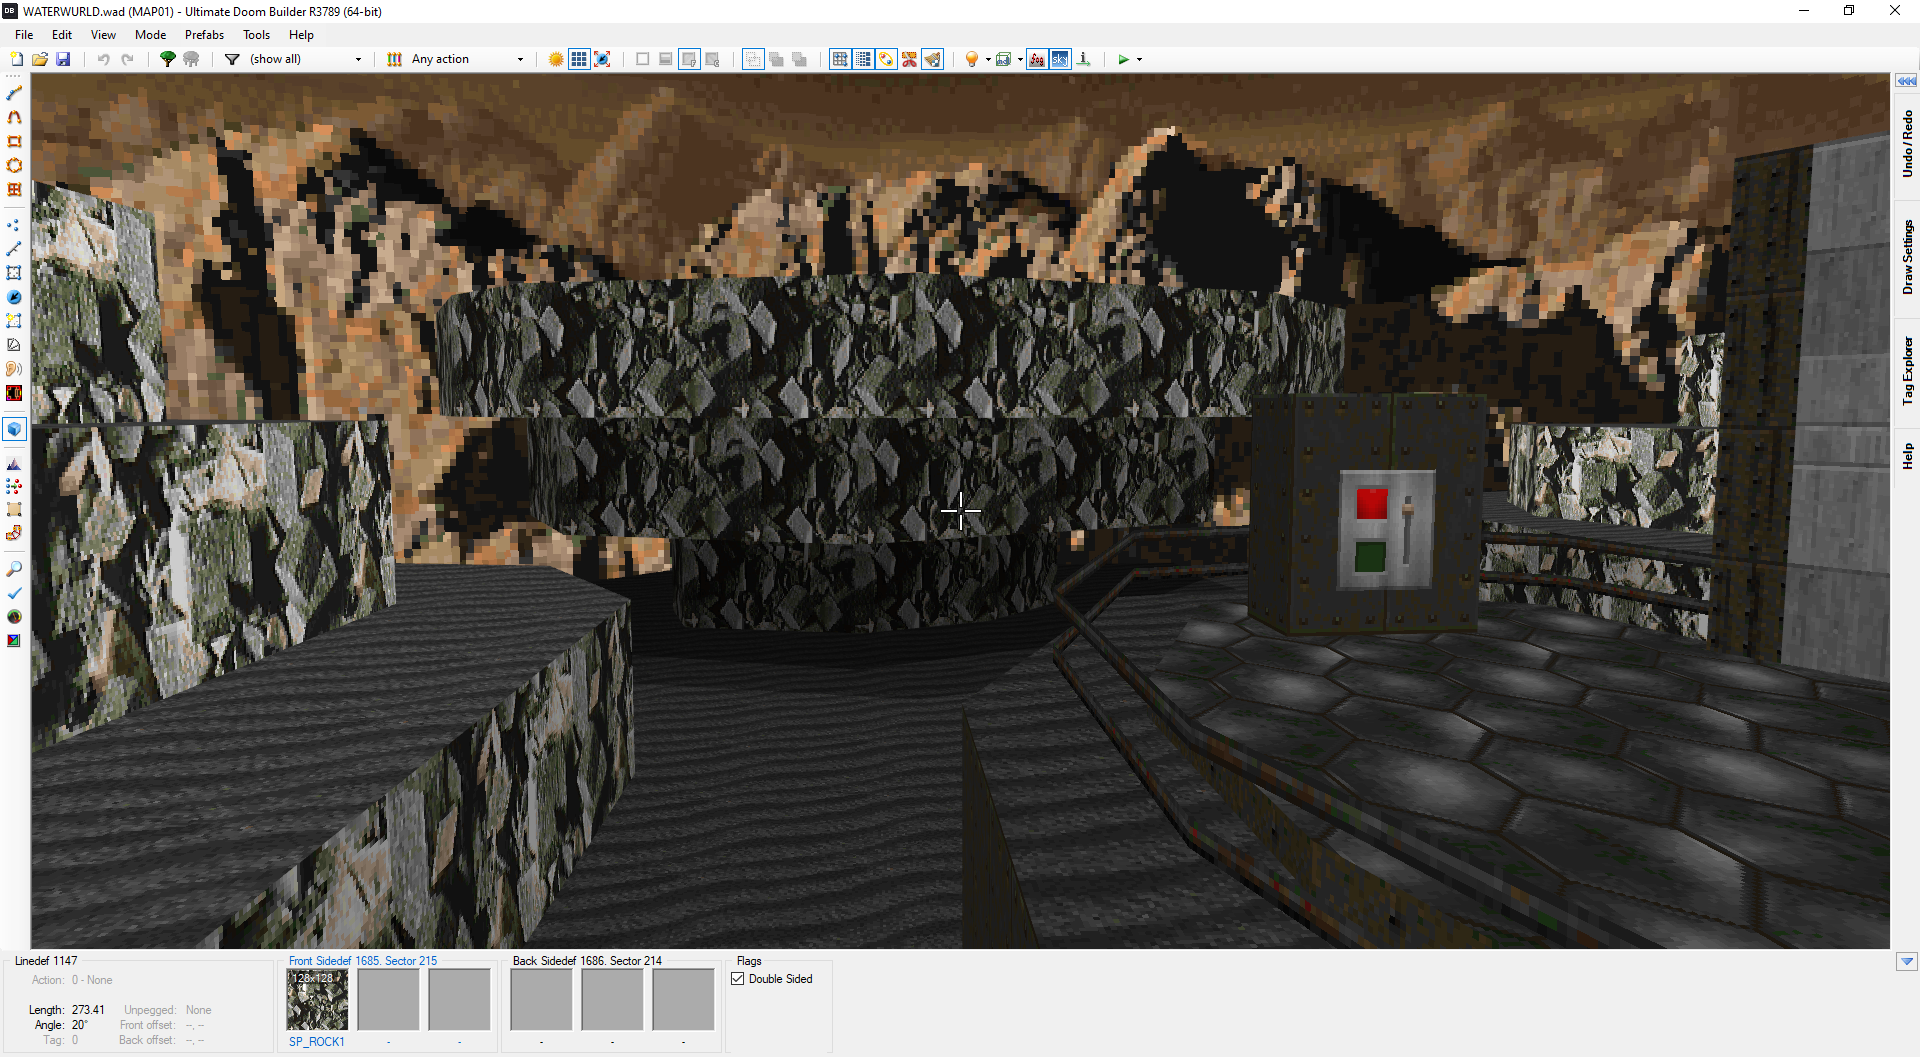Image resolution: width=1920 pixels, height=1057 pixels.
Task: Open the dynamic lights lightbulb dropdown arrow
Action: [x=988, y=59]
